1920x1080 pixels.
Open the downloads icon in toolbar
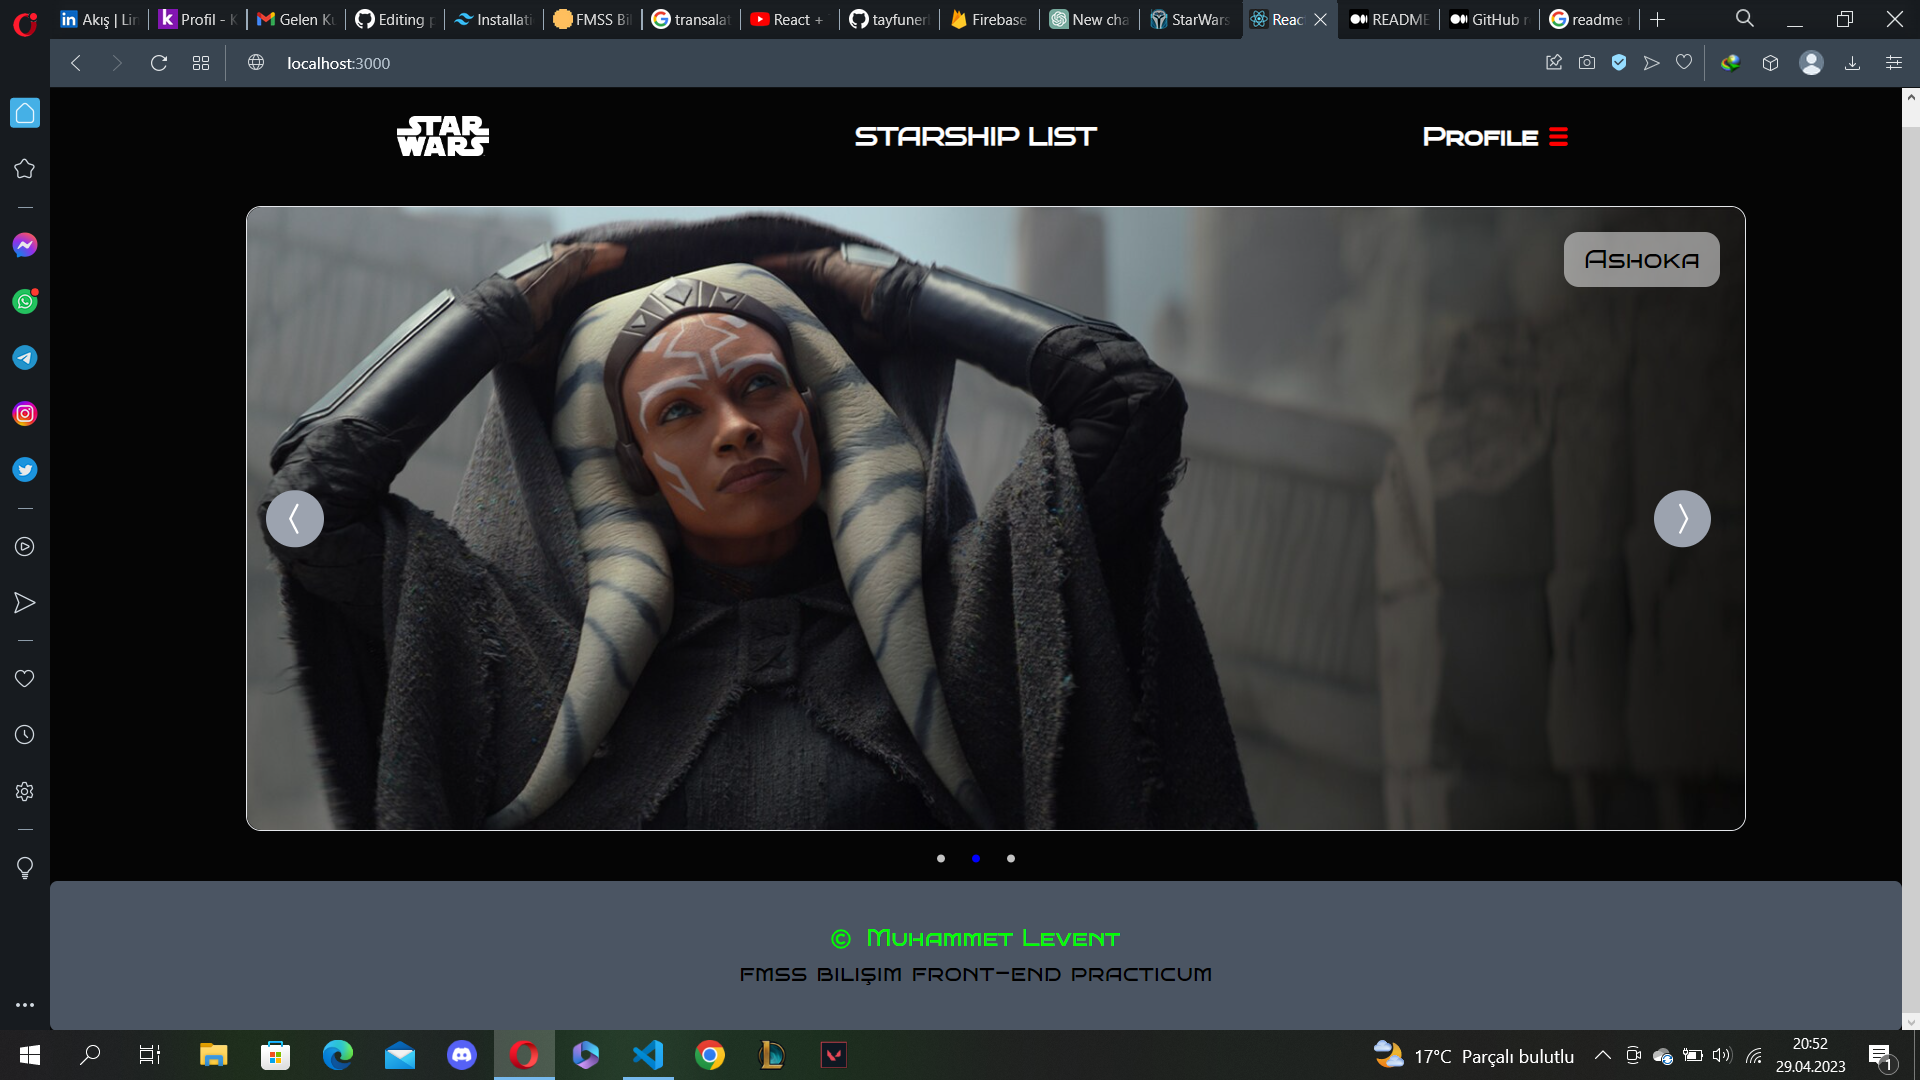1852,63
